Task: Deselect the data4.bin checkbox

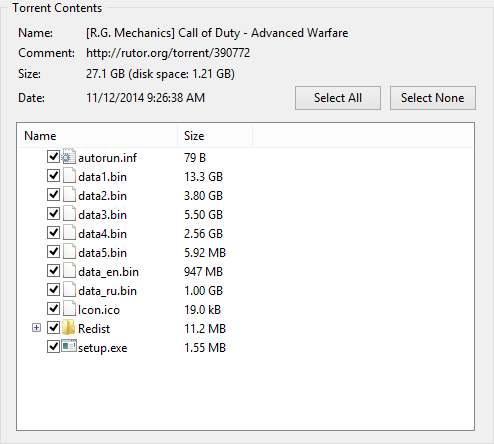Action: 53,233
